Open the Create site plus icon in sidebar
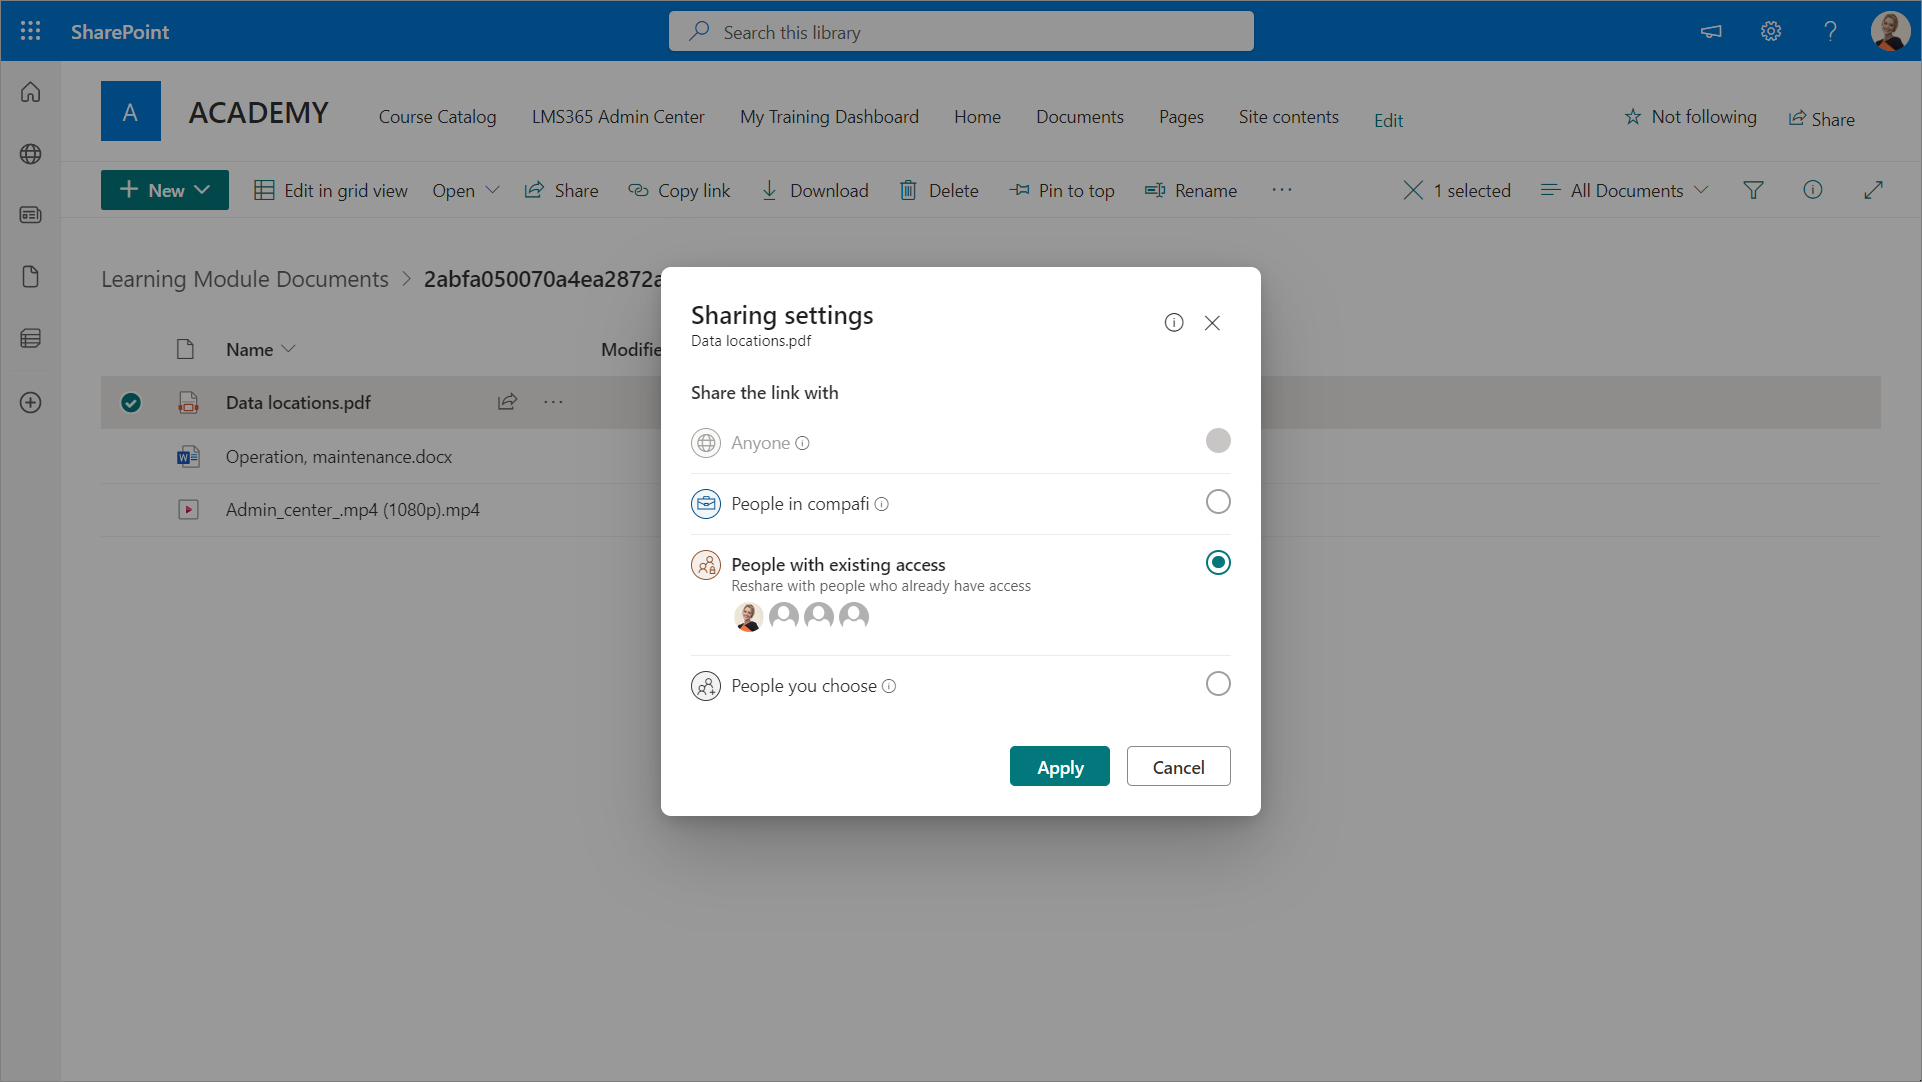1922x1082 pixels. coord(30,403)
